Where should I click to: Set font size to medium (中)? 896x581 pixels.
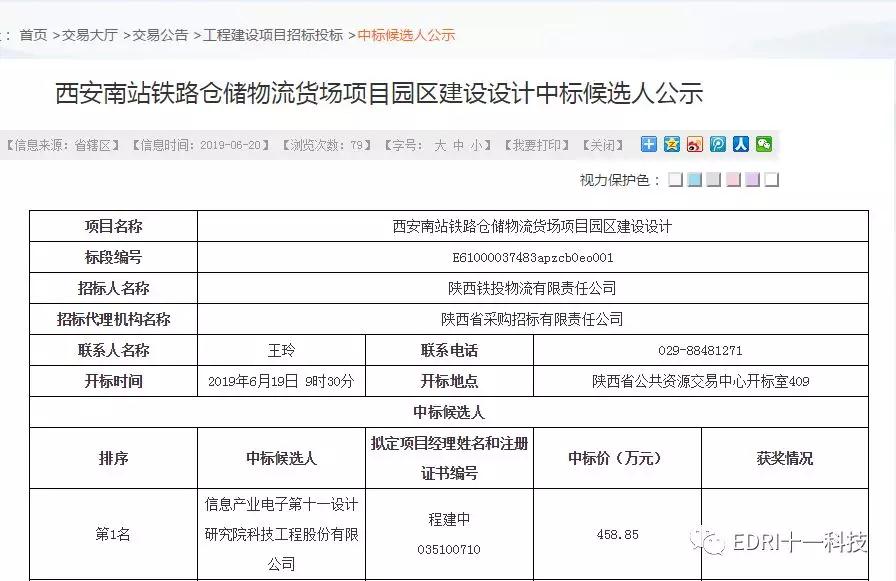tap(458, 145)
